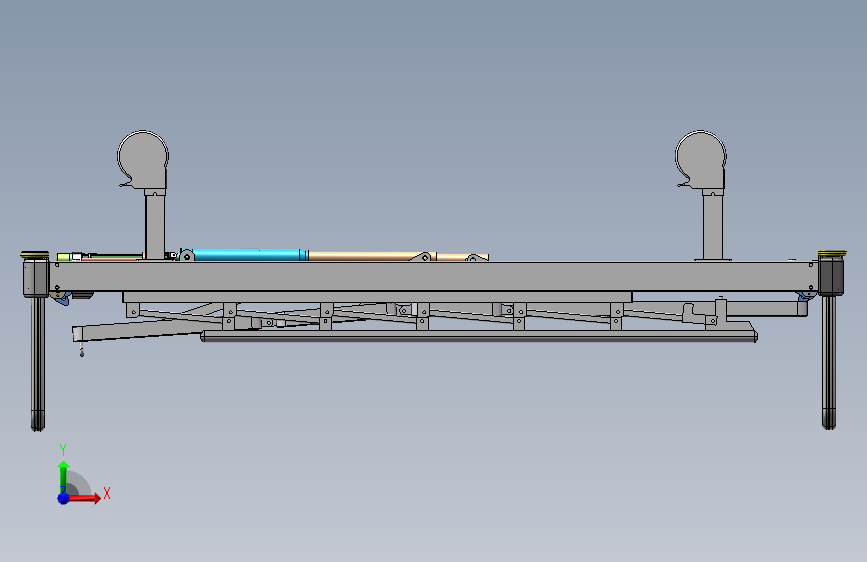The image size is (867, 562).
Task: Select the left vertical support post
Action: [155, 225]
